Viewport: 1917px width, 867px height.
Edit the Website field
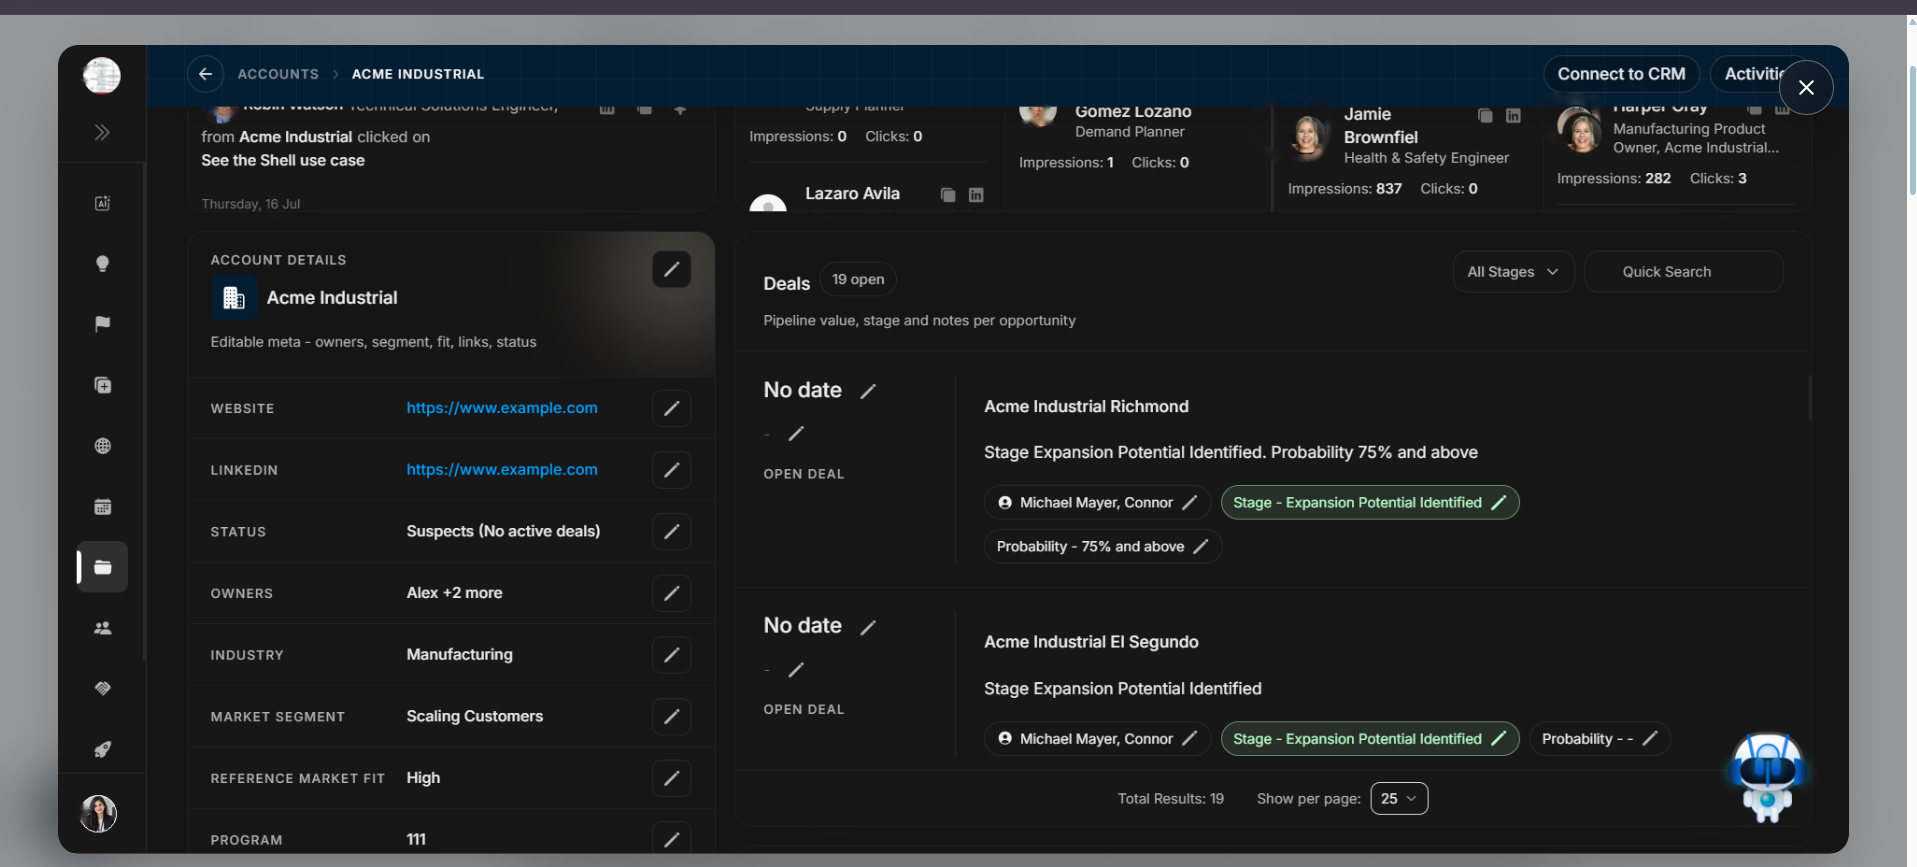(x=672, y=408)
